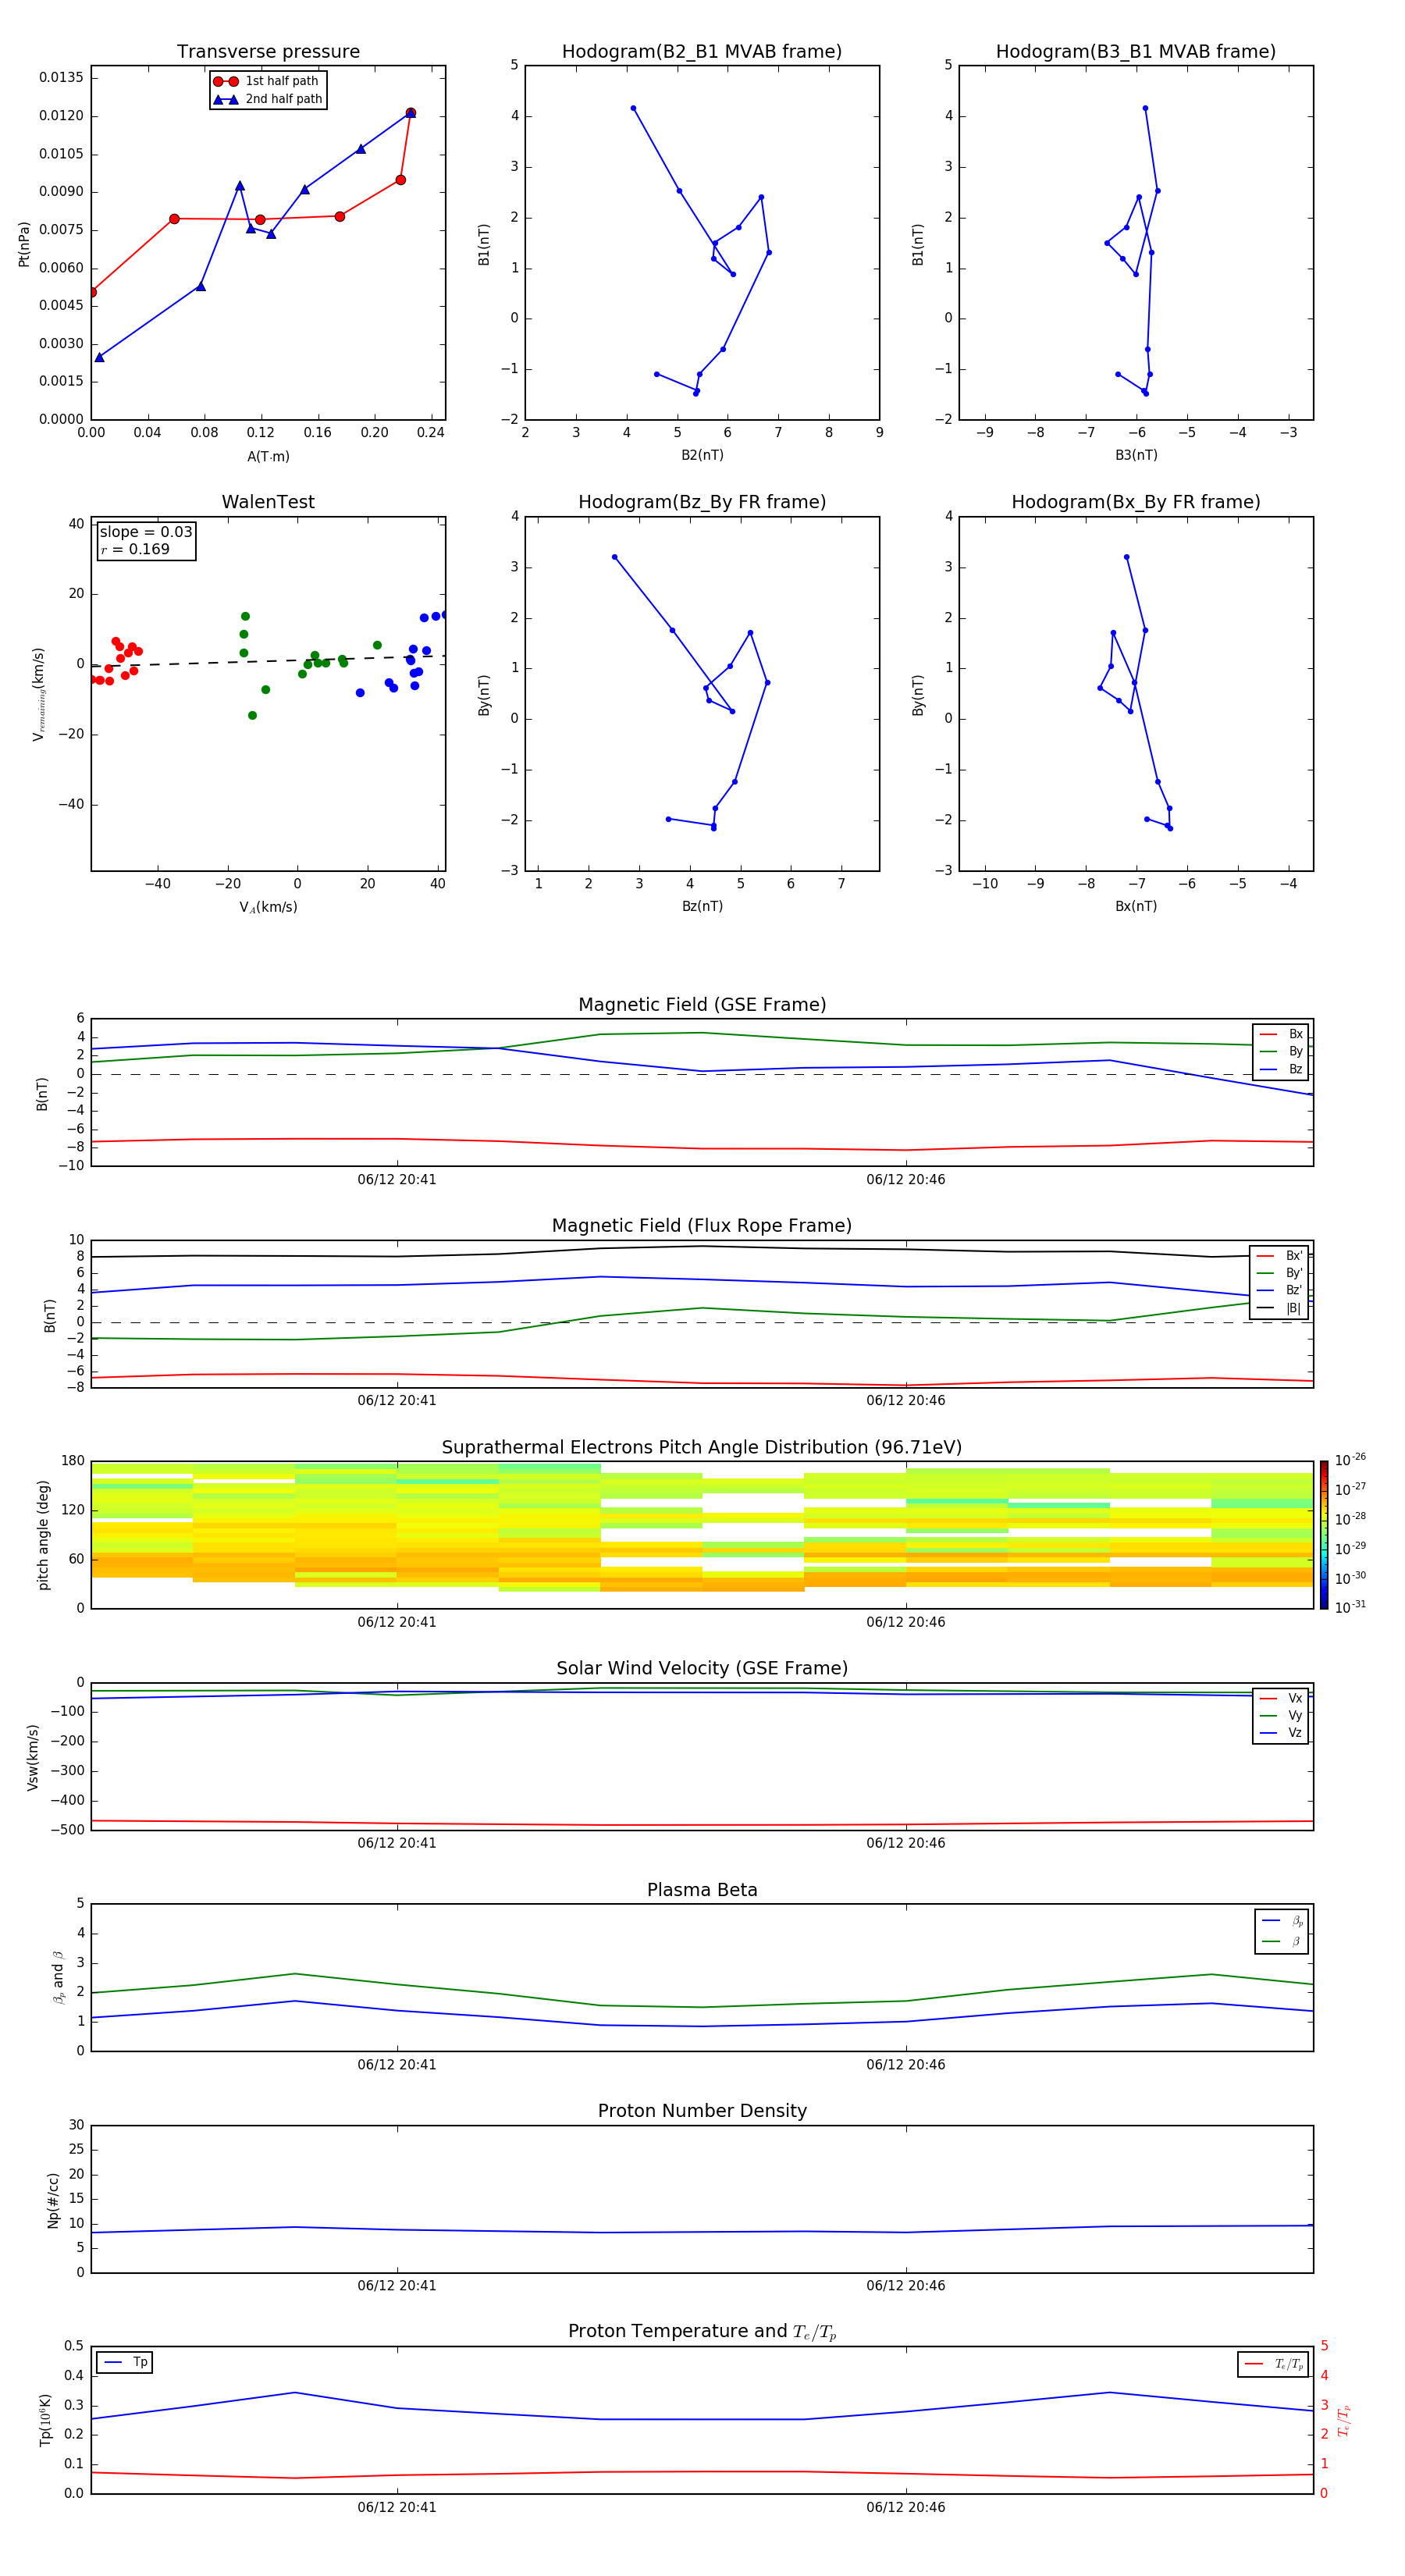Select the "slope = 0.03" annotation
The width and height of the screenshot is (1405, 2576).
pyautogui.click(x=146, y=532)
